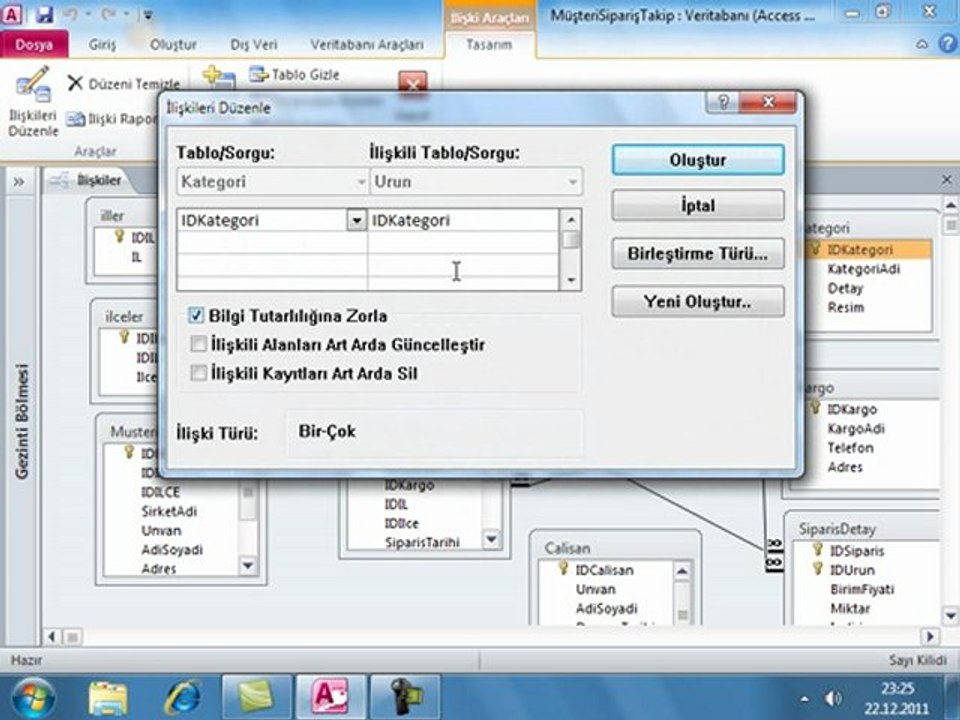This screenshot has height=720, width=960.
Task: Click down arrow of Musteri table list
Action: pos(248,566)
